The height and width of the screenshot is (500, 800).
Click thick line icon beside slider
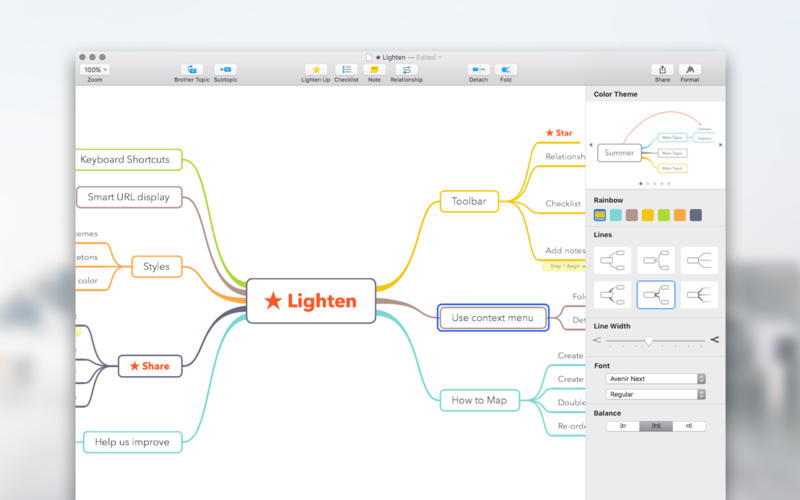tap(714, 340)
